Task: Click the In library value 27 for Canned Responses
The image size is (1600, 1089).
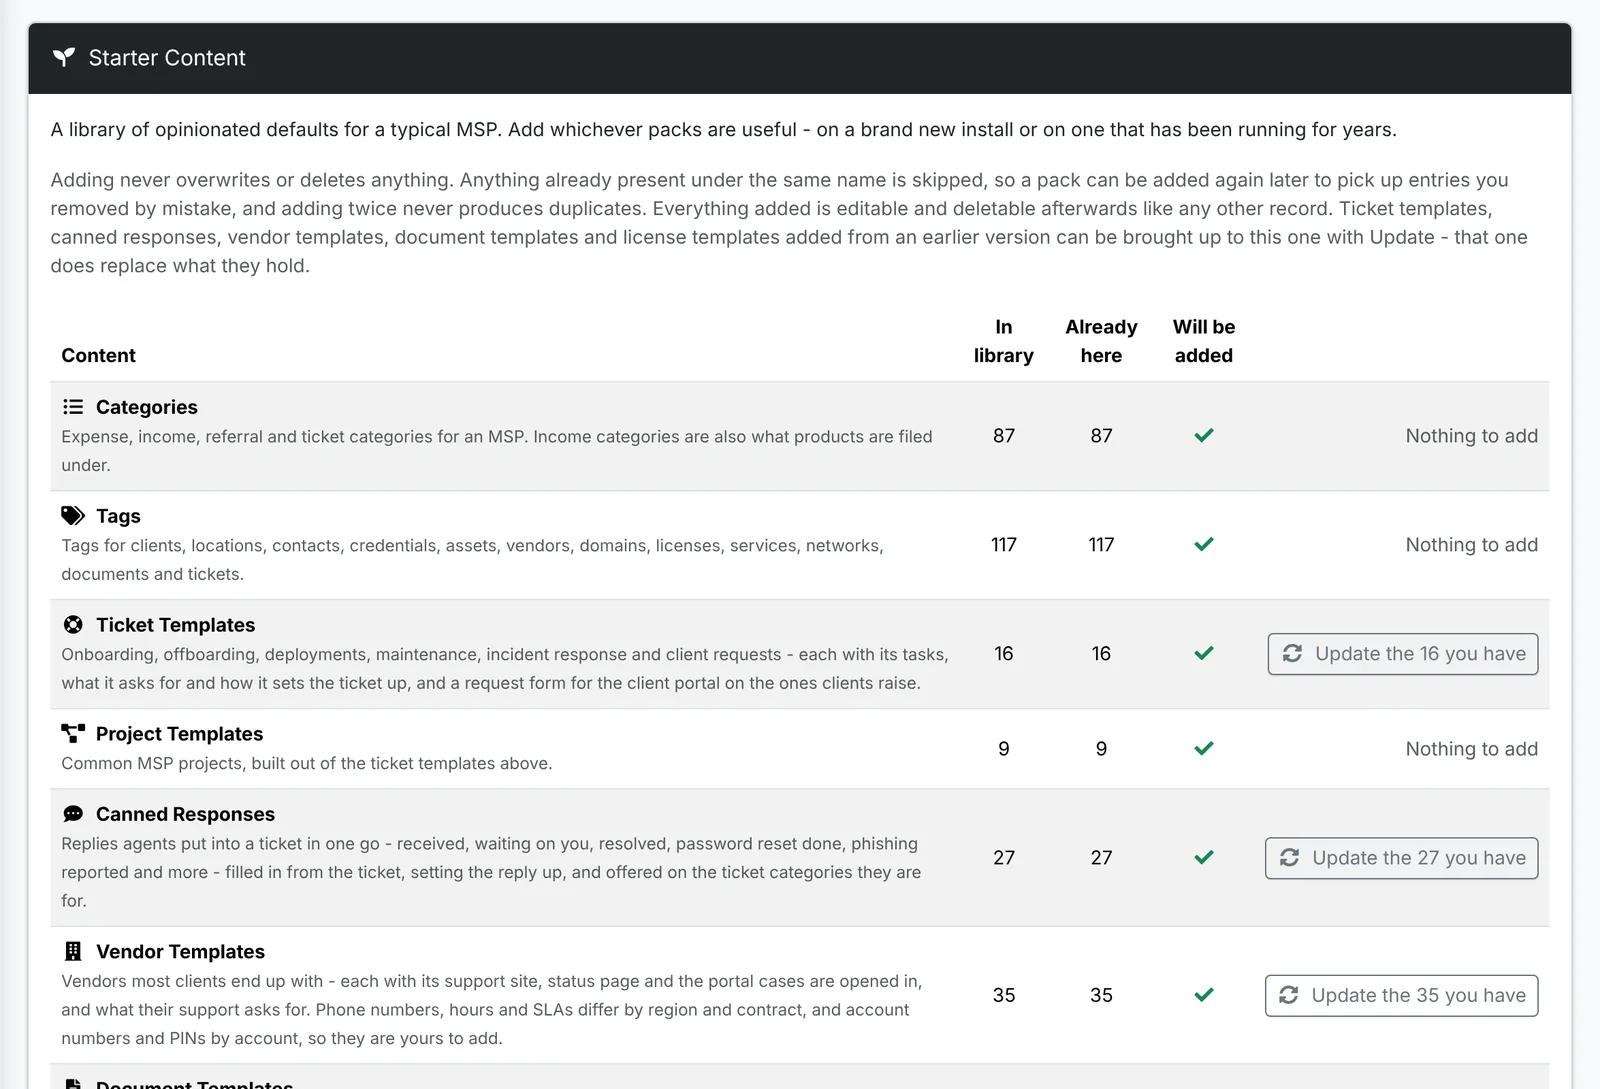Action: tap(1004, 858)
